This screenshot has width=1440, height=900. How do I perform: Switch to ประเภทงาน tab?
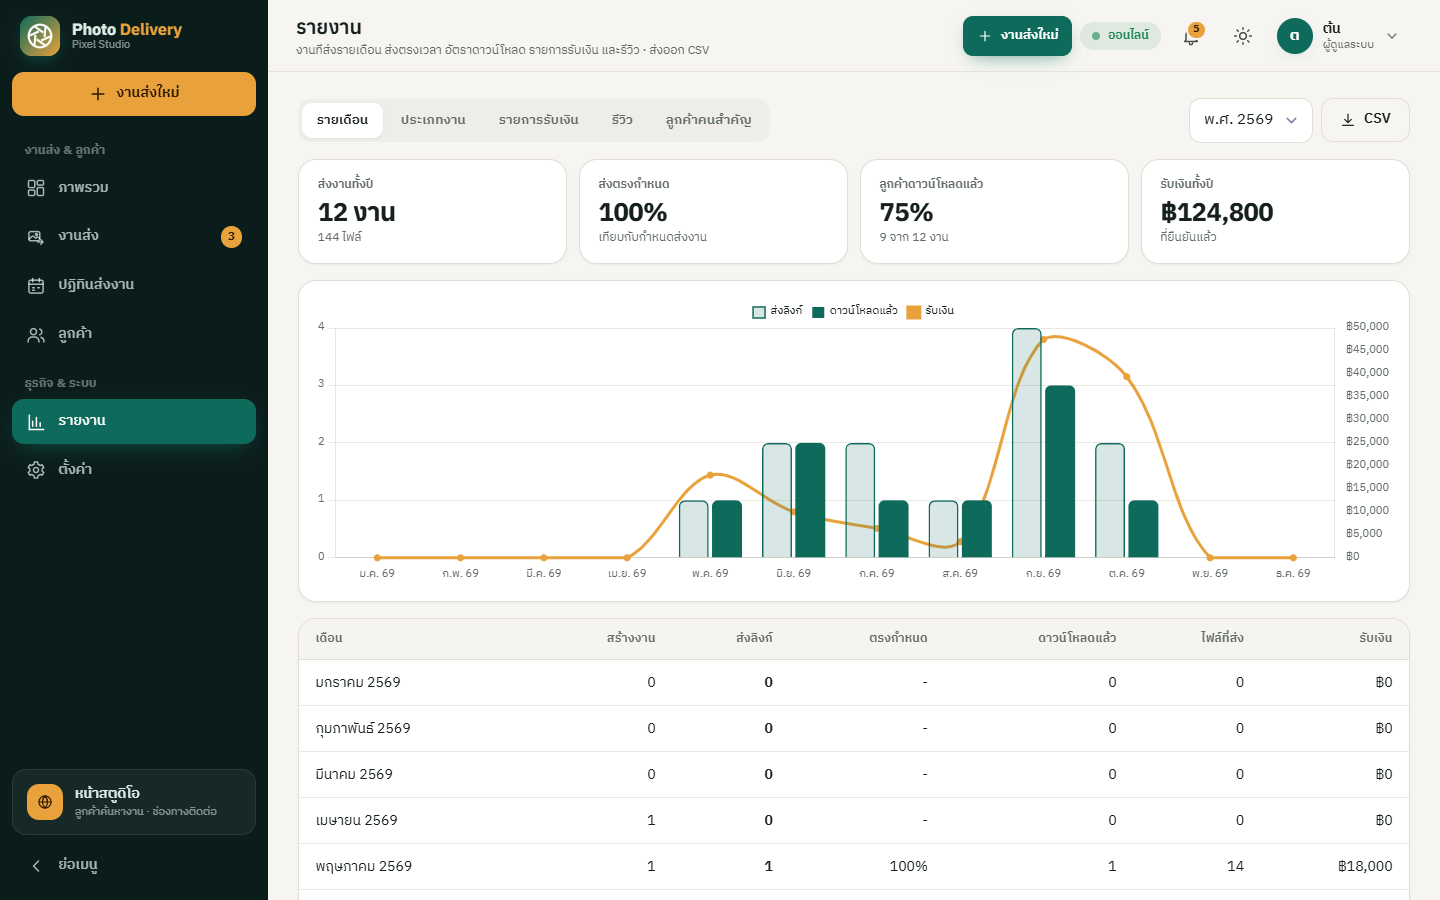(x=433, y=120)
